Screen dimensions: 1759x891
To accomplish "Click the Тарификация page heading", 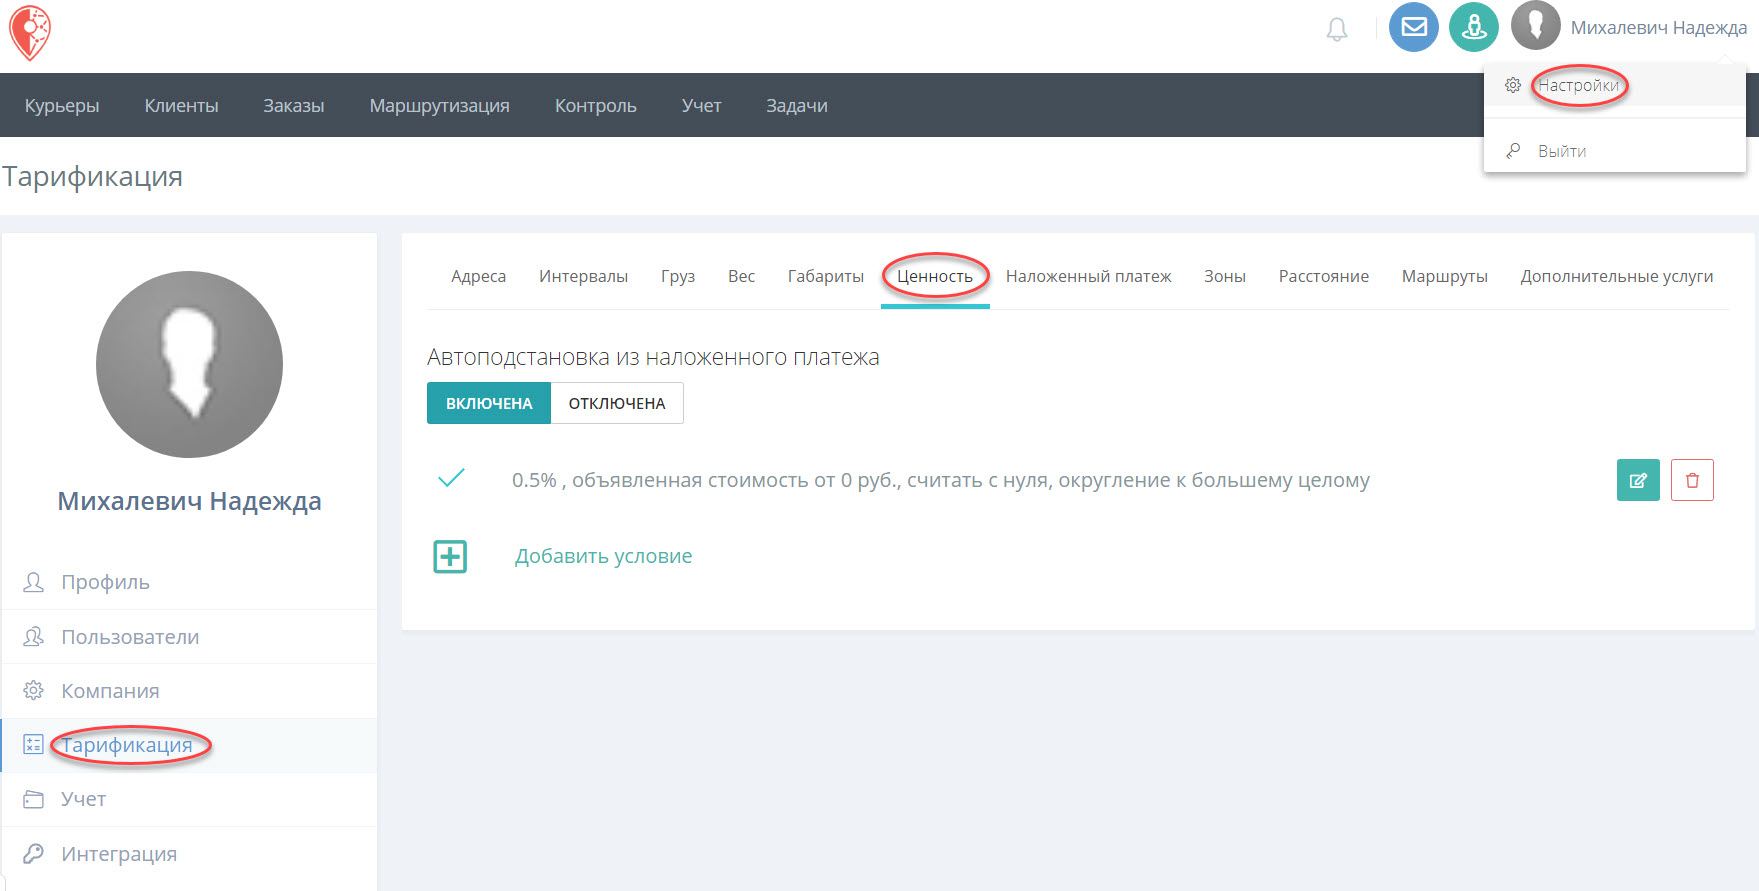I will (x=92, y=176).
